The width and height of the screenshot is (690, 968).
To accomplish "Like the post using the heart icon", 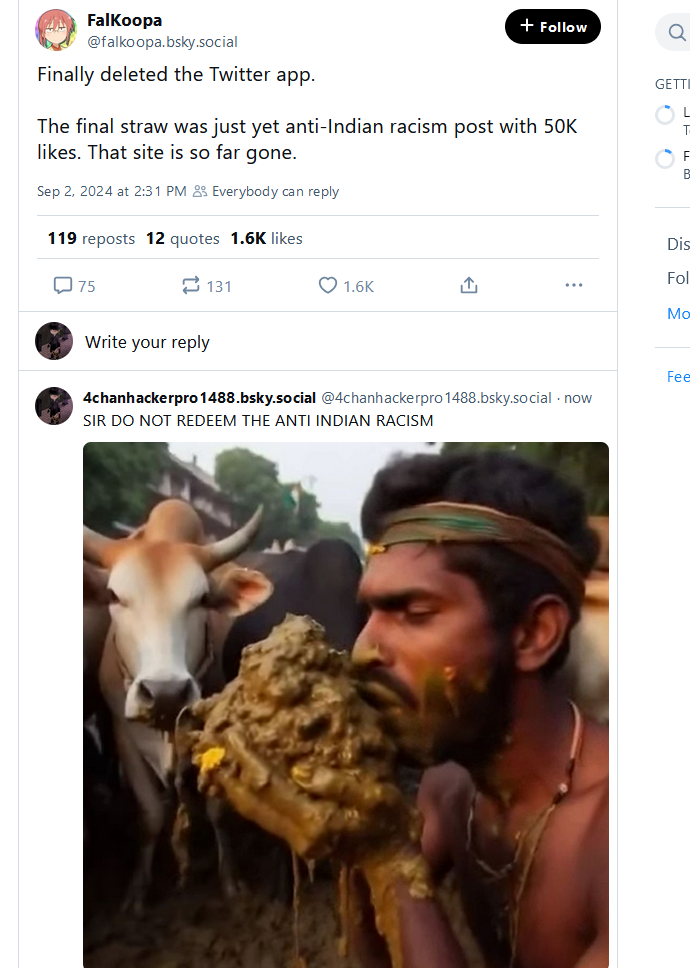I will 328,286.
